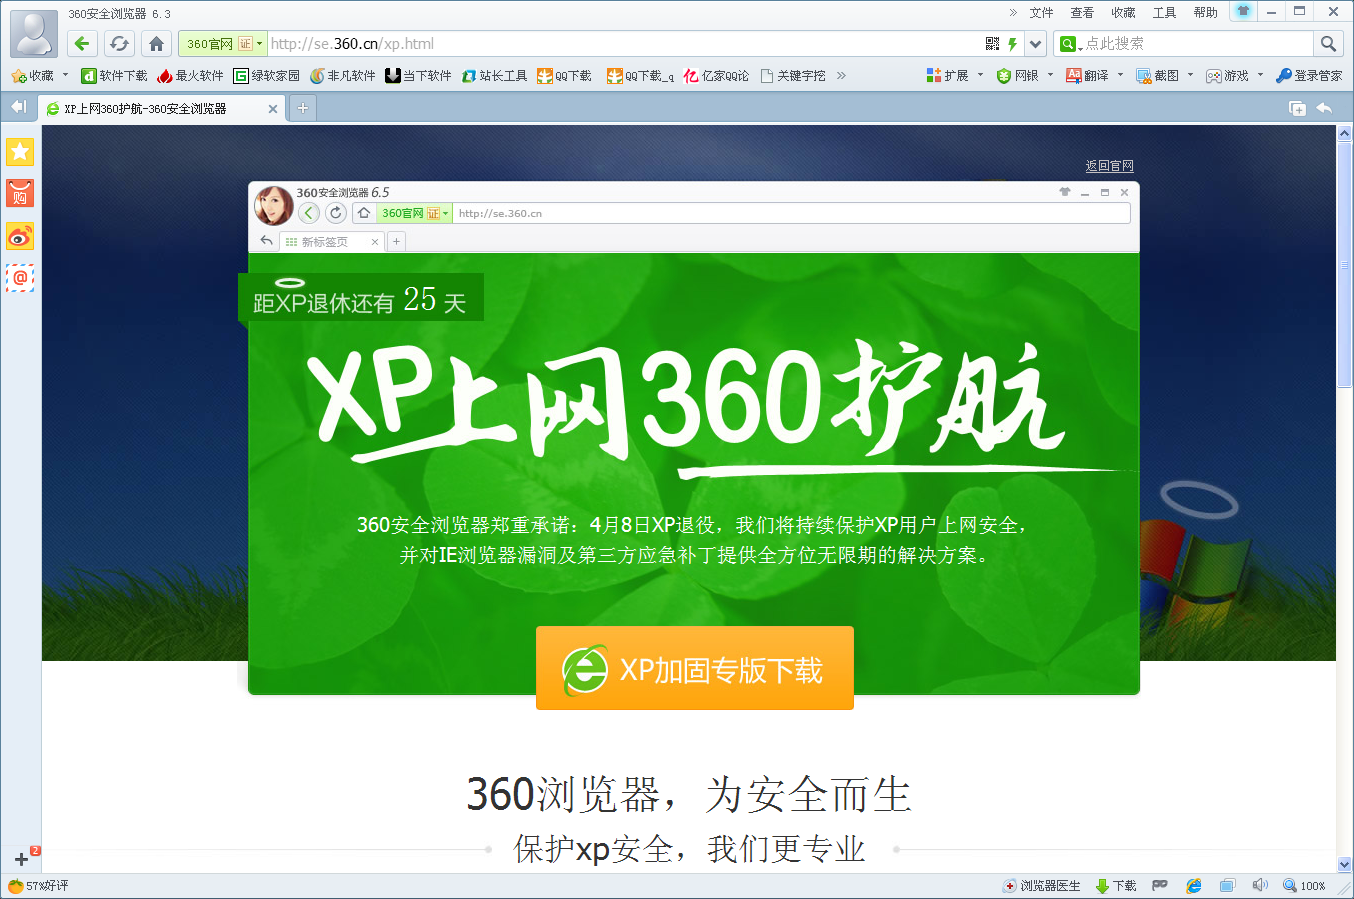
Task: Open the sidebar favorites star icon
Action: [20, 151]
